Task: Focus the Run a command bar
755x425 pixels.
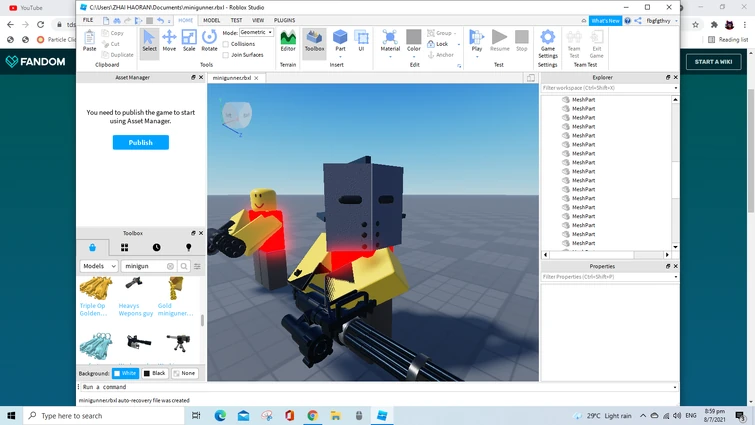Action: coord(376,387)
